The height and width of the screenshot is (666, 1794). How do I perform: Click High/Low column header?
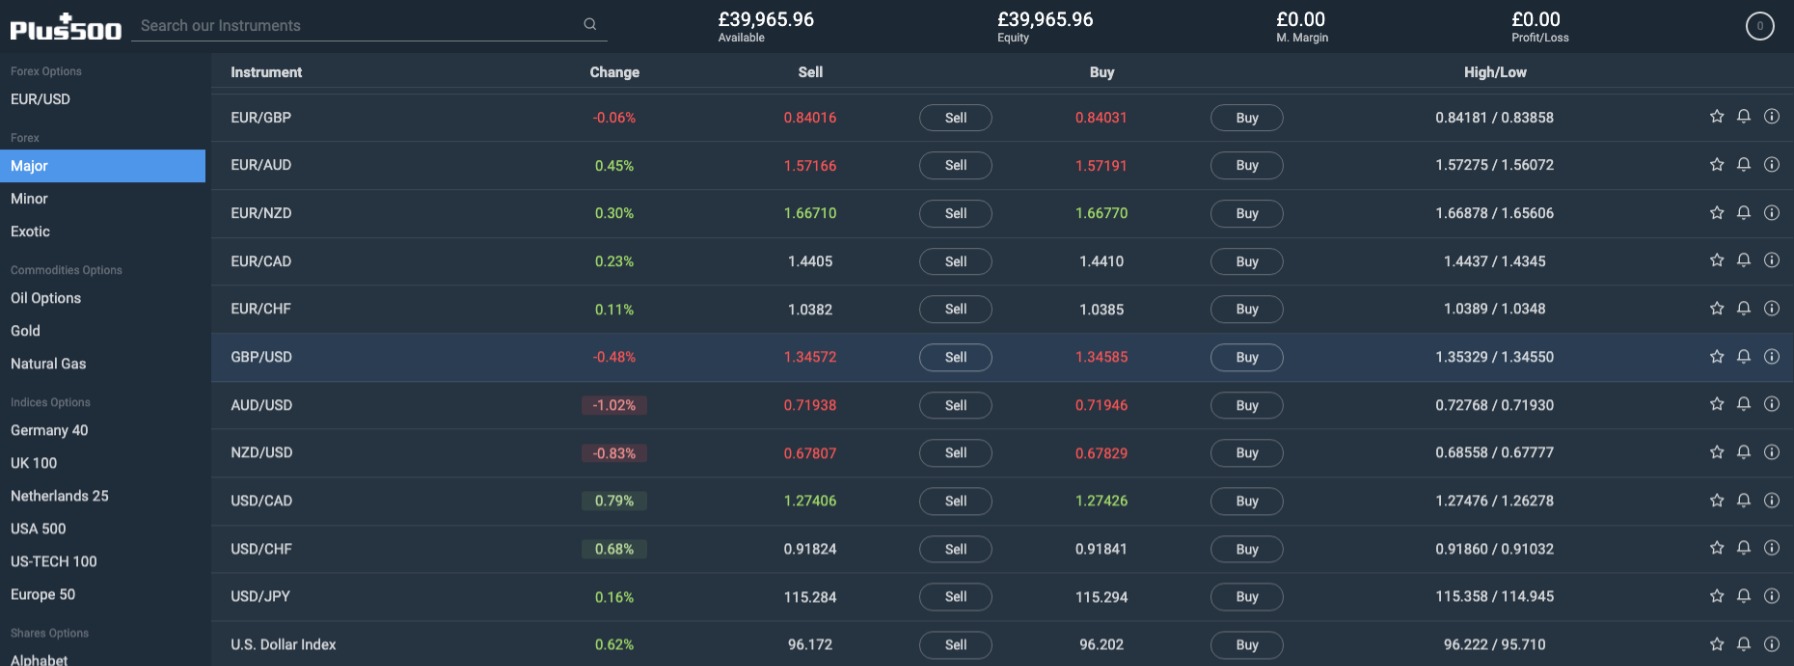click(x=1495, y=72)
